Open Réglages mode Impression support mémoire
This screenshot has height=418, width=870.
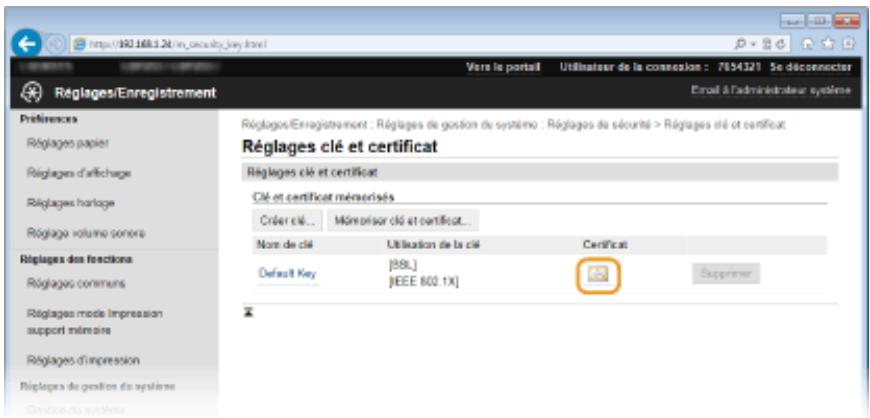[x=94, y=322]
